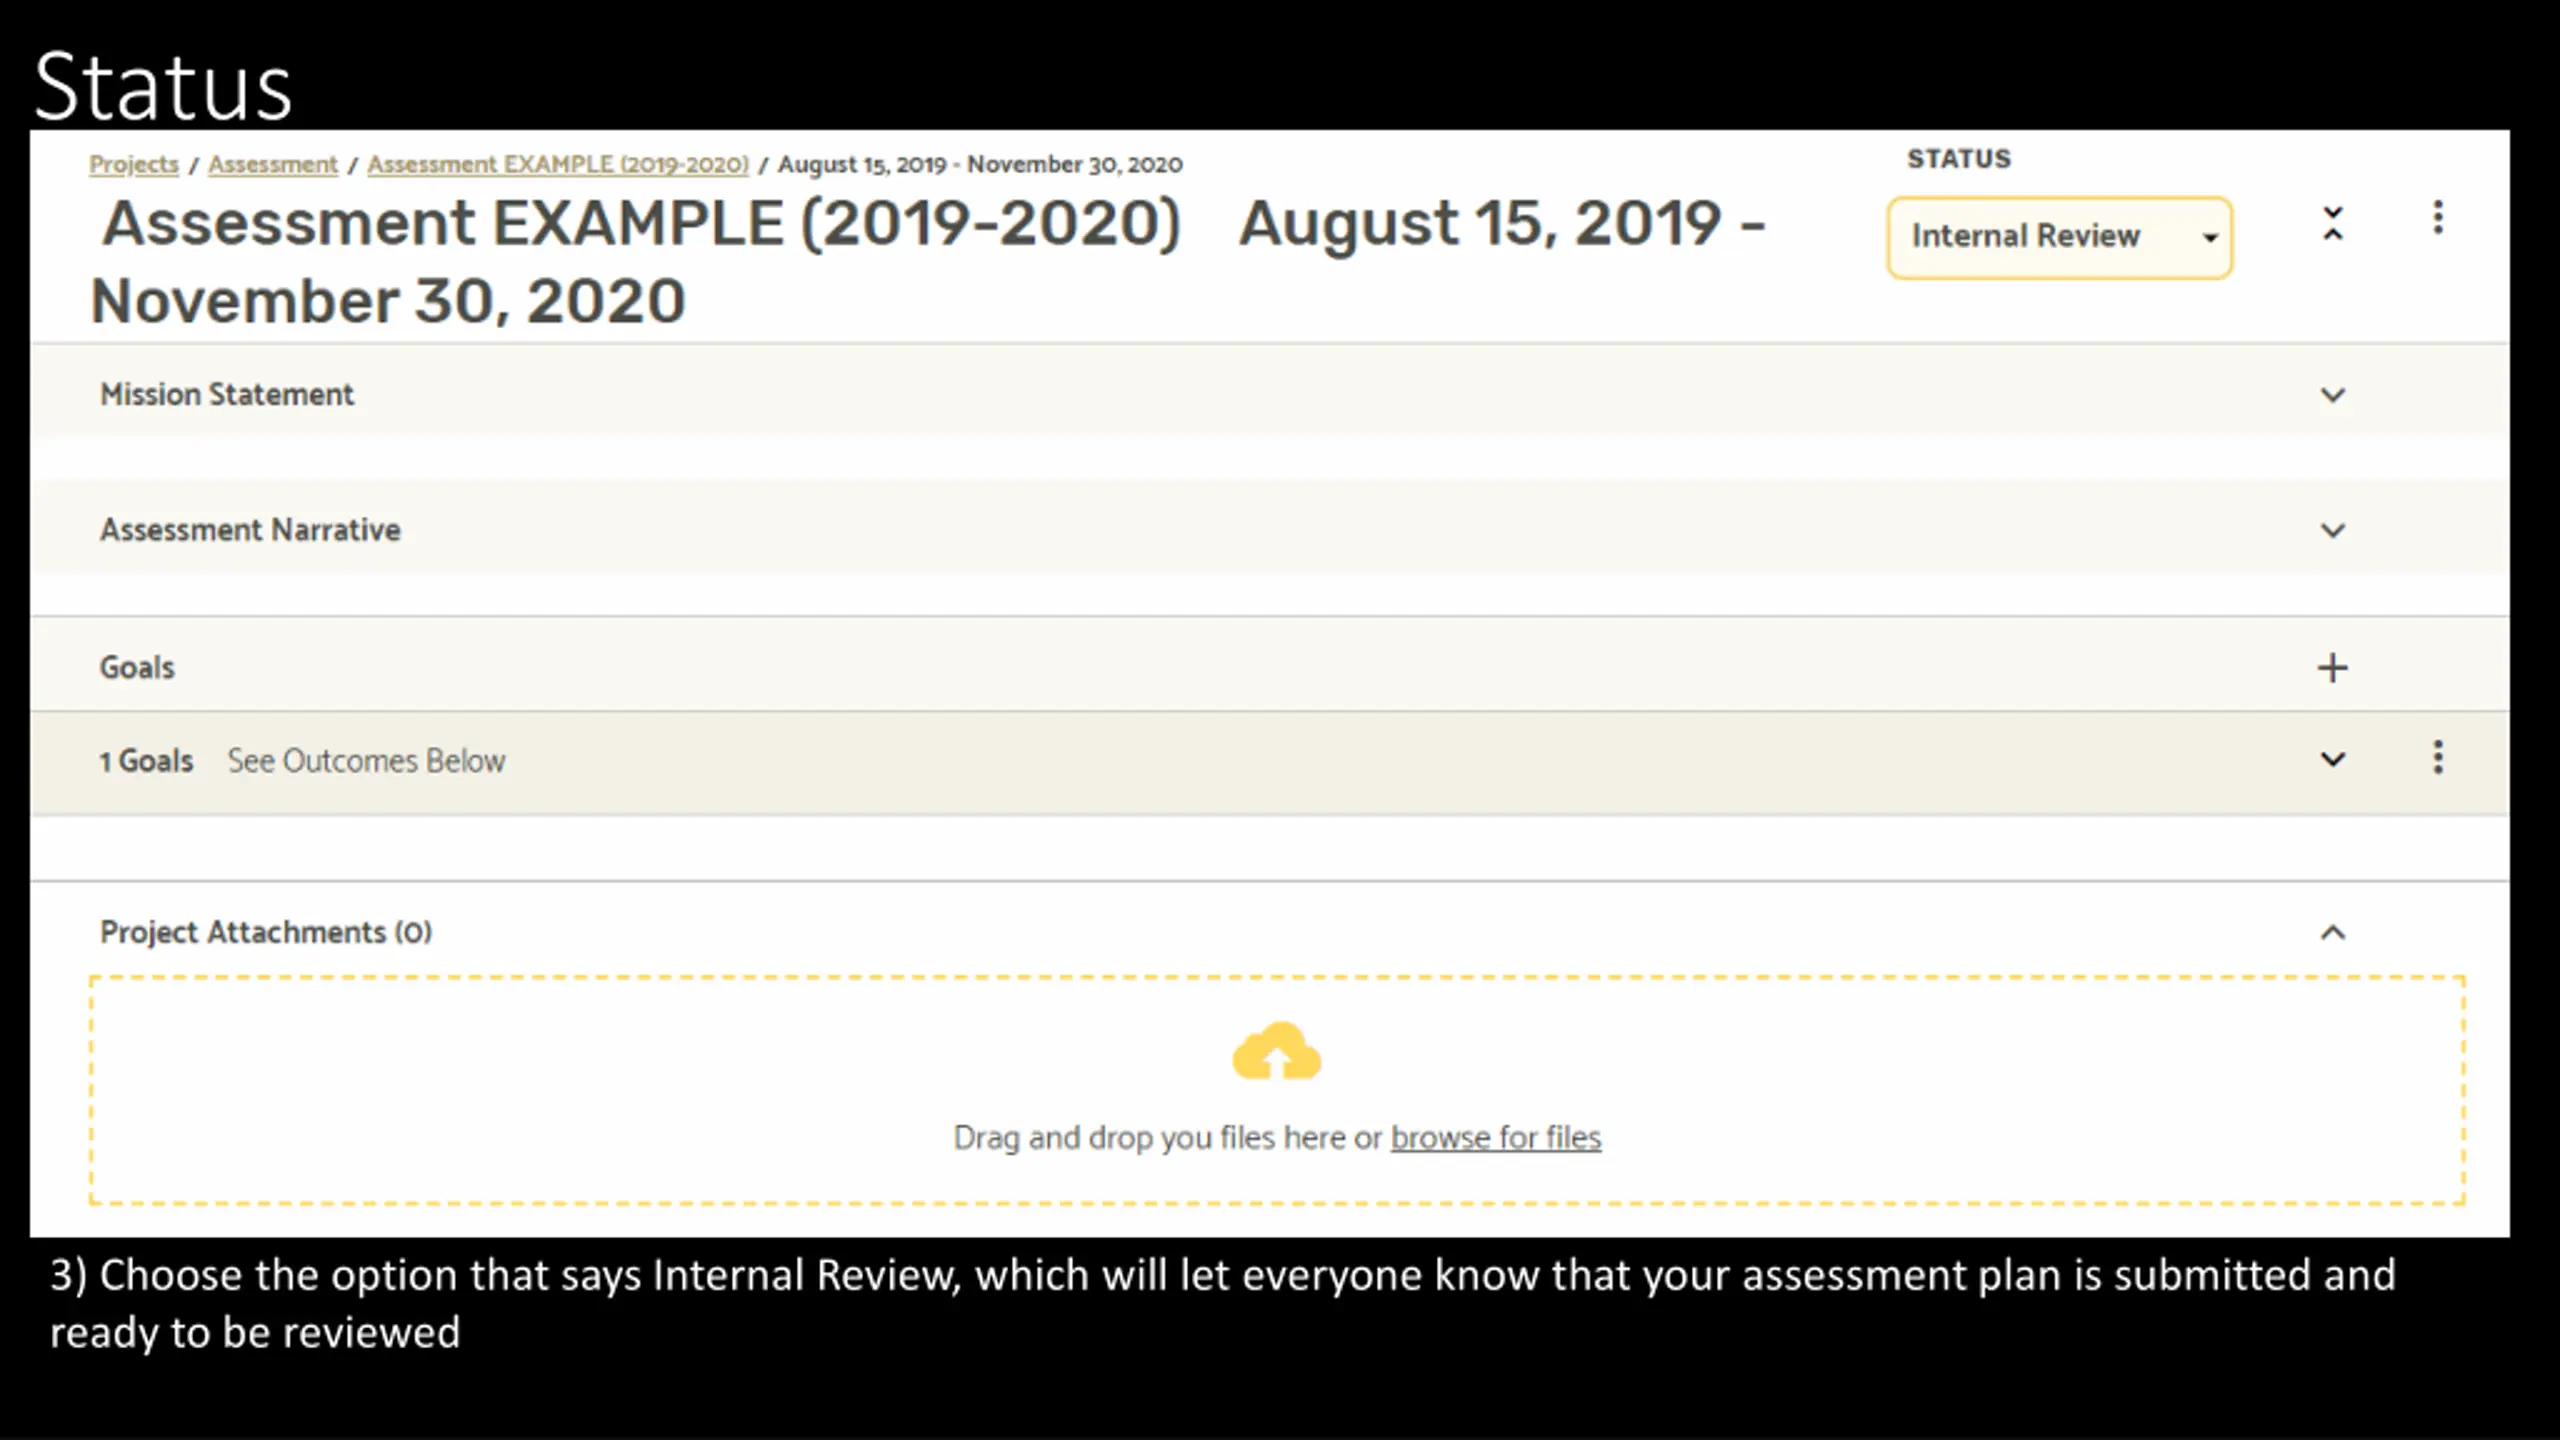2560x1440 pixels.
Task: Add a goal with the plus icon
Action: click(2332, 667)
